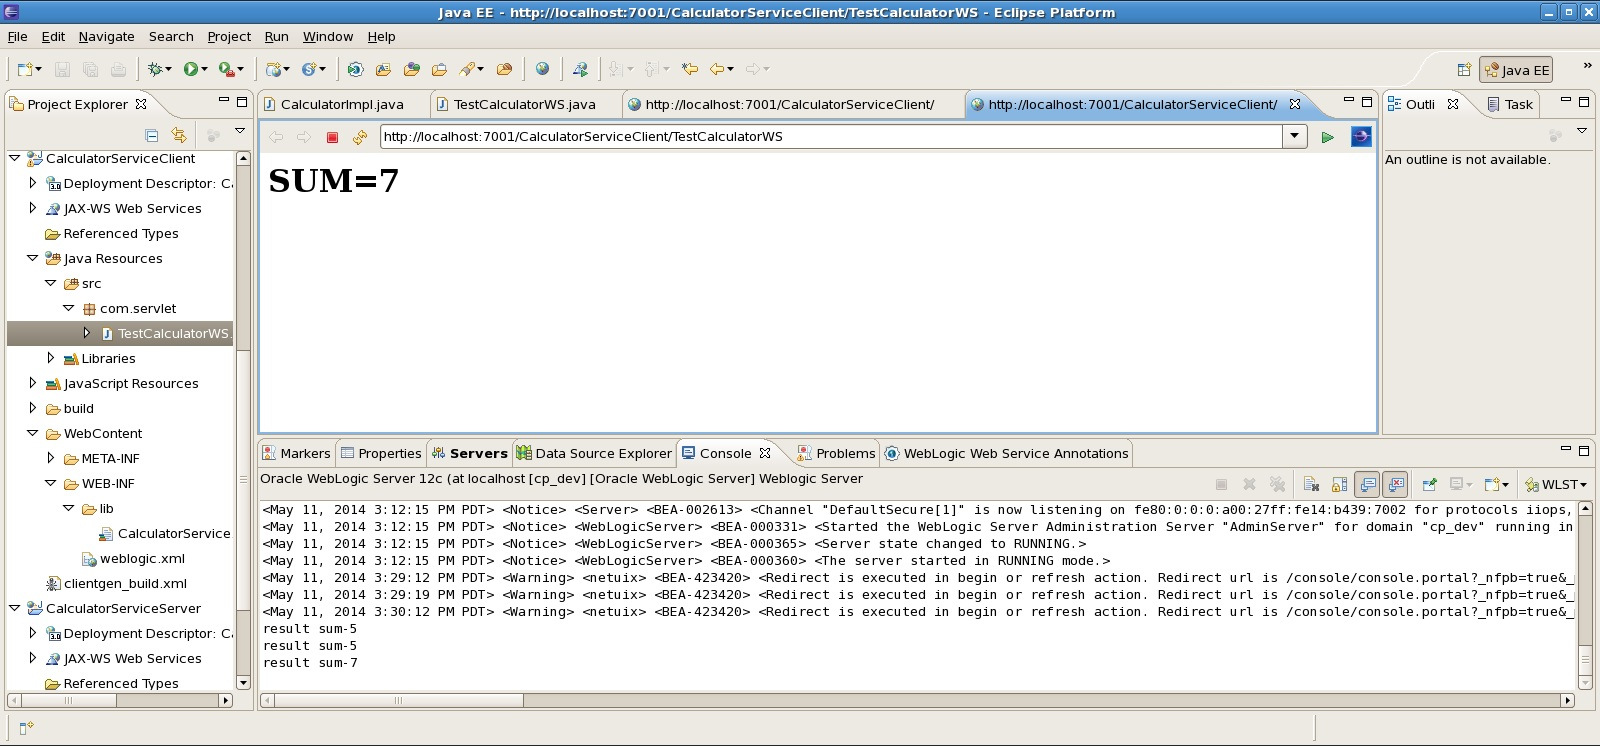
Task: Switch to TestCalculatorWS.java editor tab
Action: pyautogui.click(x=524, y=104)
